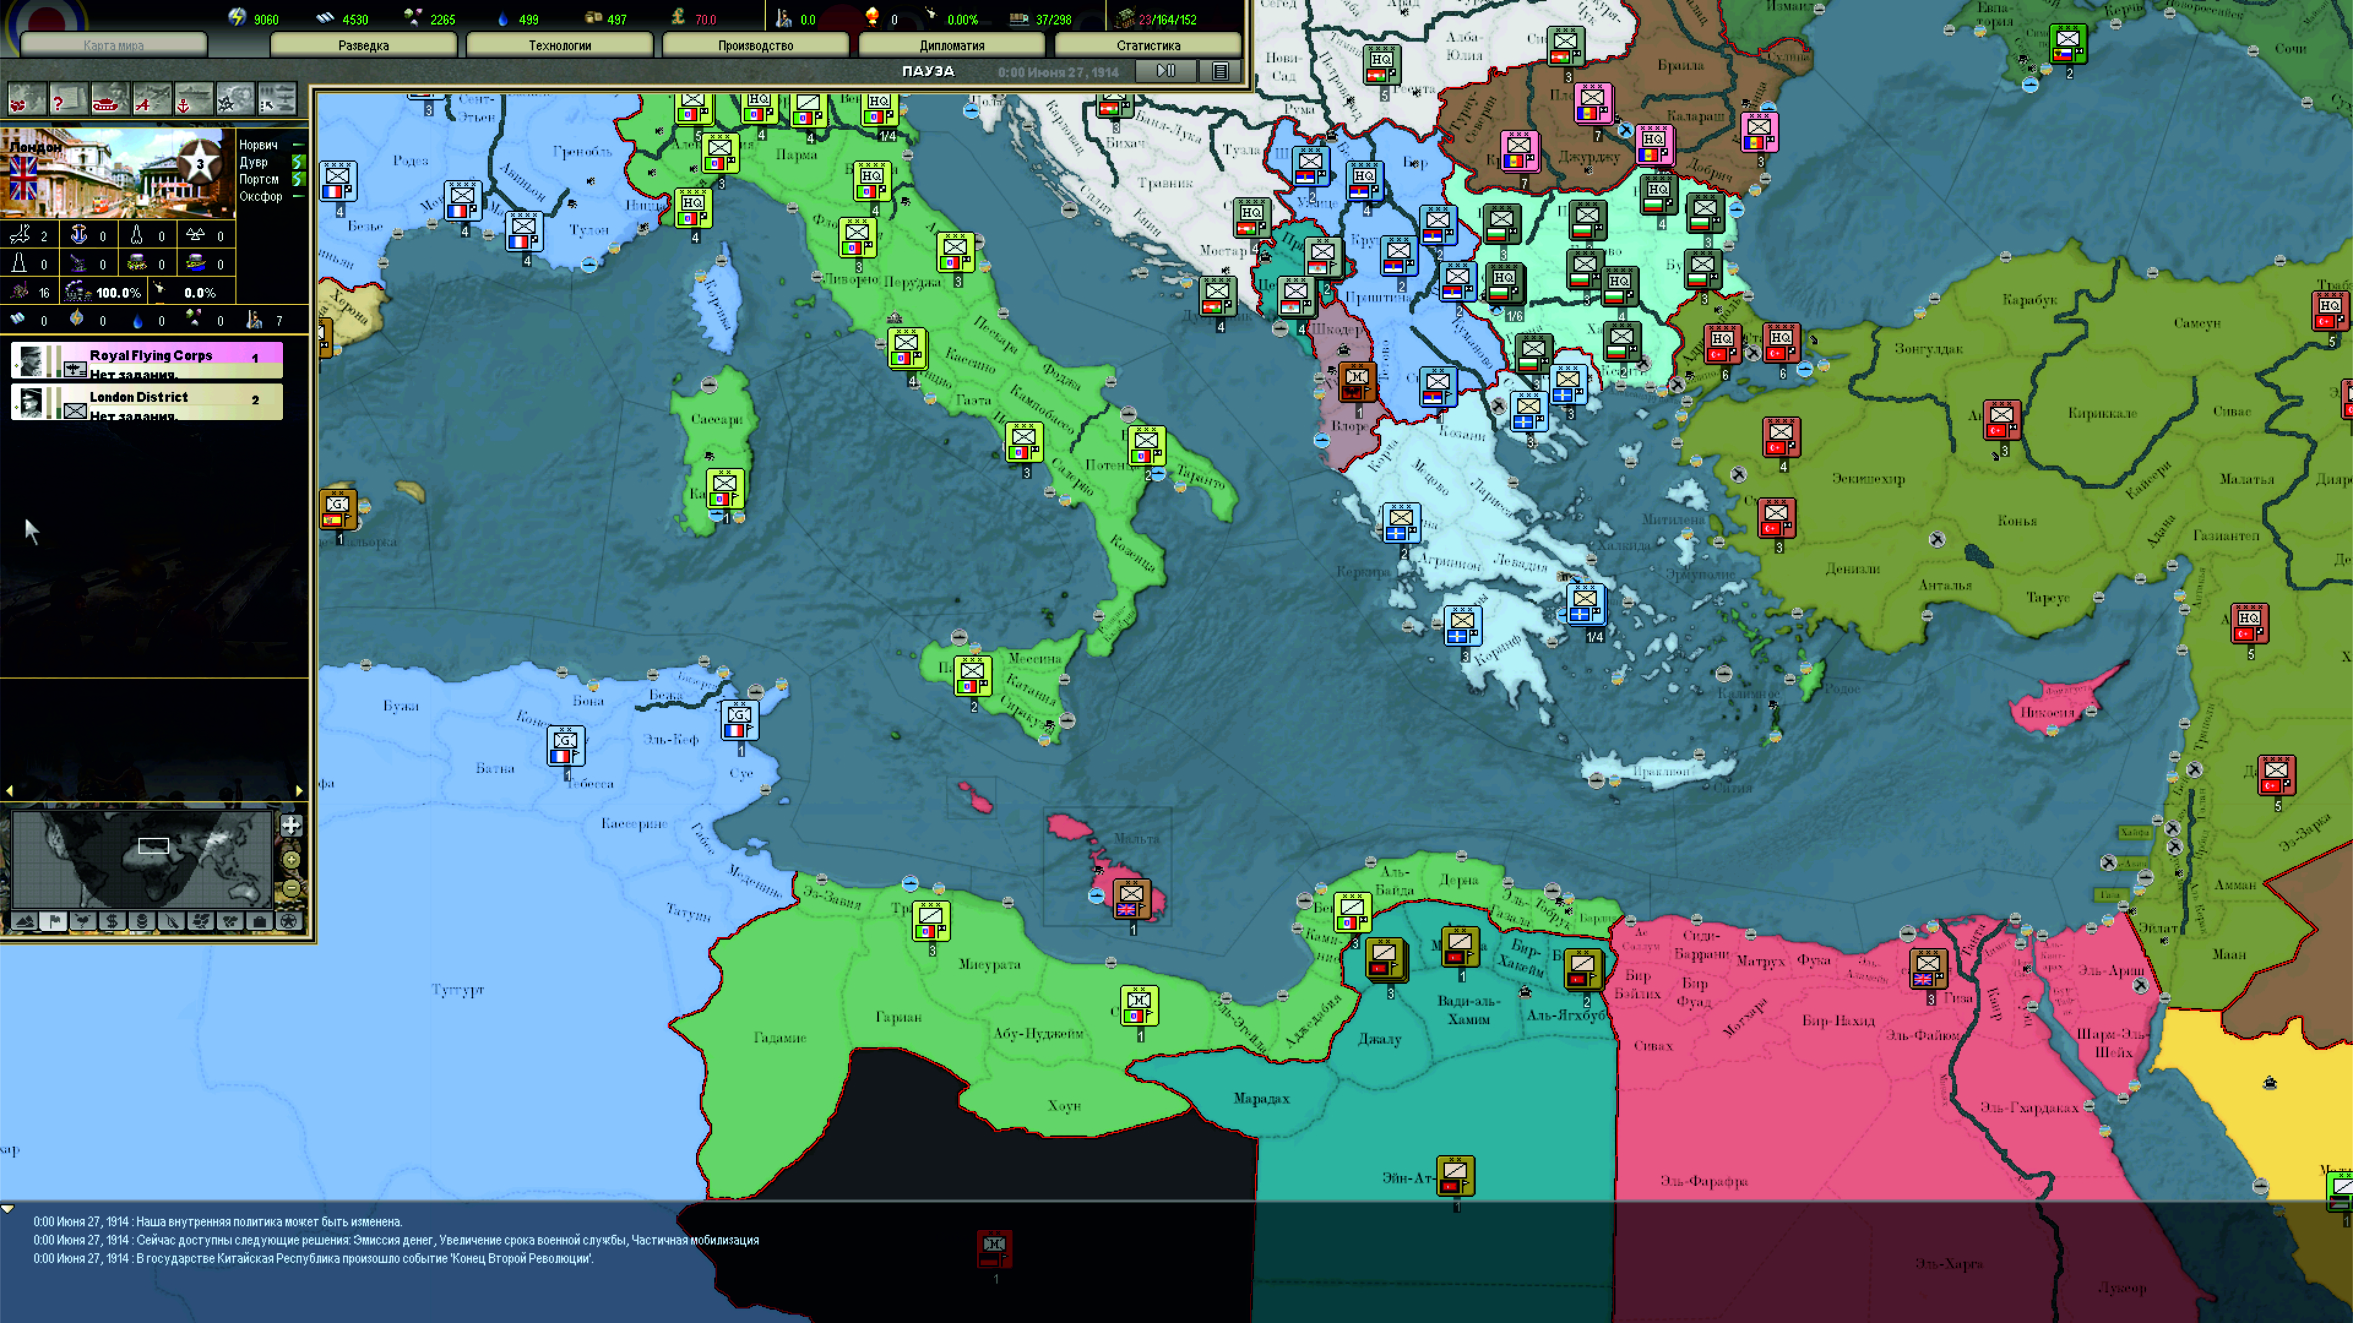Zoom out with the minimap minus button
Viewport: 2353px width, 1323px height.
pos(291,887)
